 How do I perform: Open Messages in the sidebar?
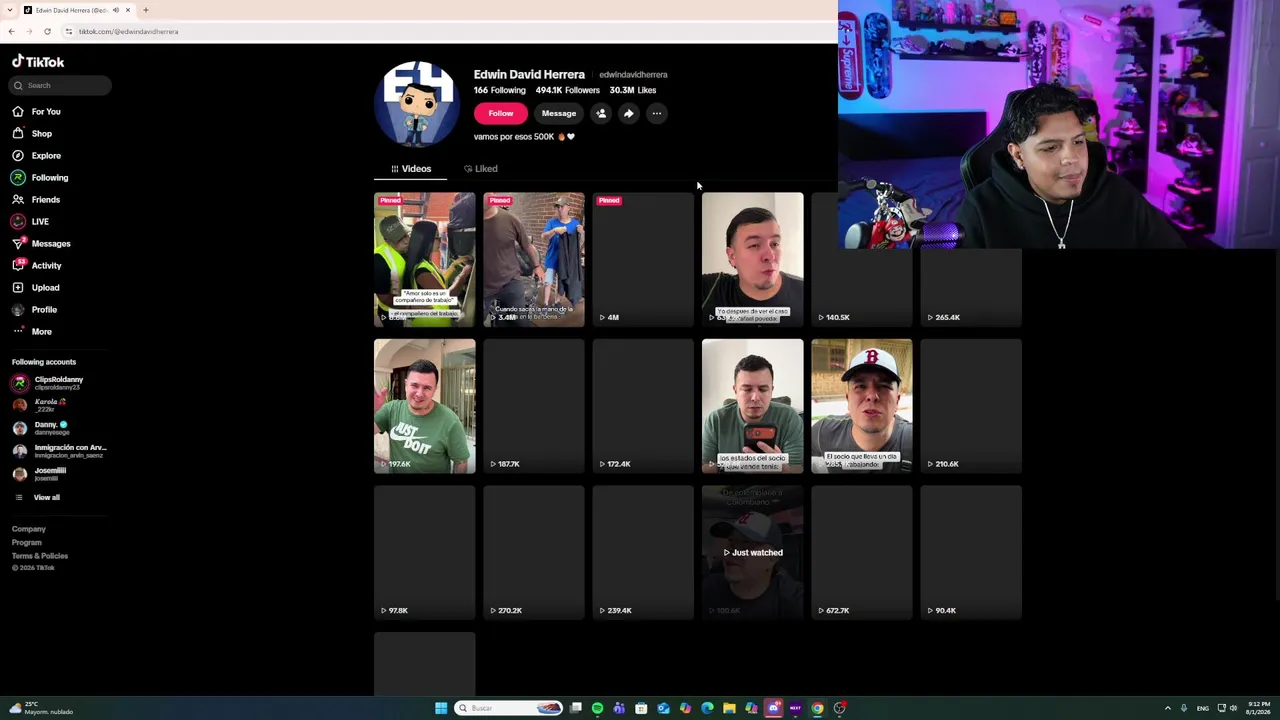pyautogui.click(x=41, y=243)
